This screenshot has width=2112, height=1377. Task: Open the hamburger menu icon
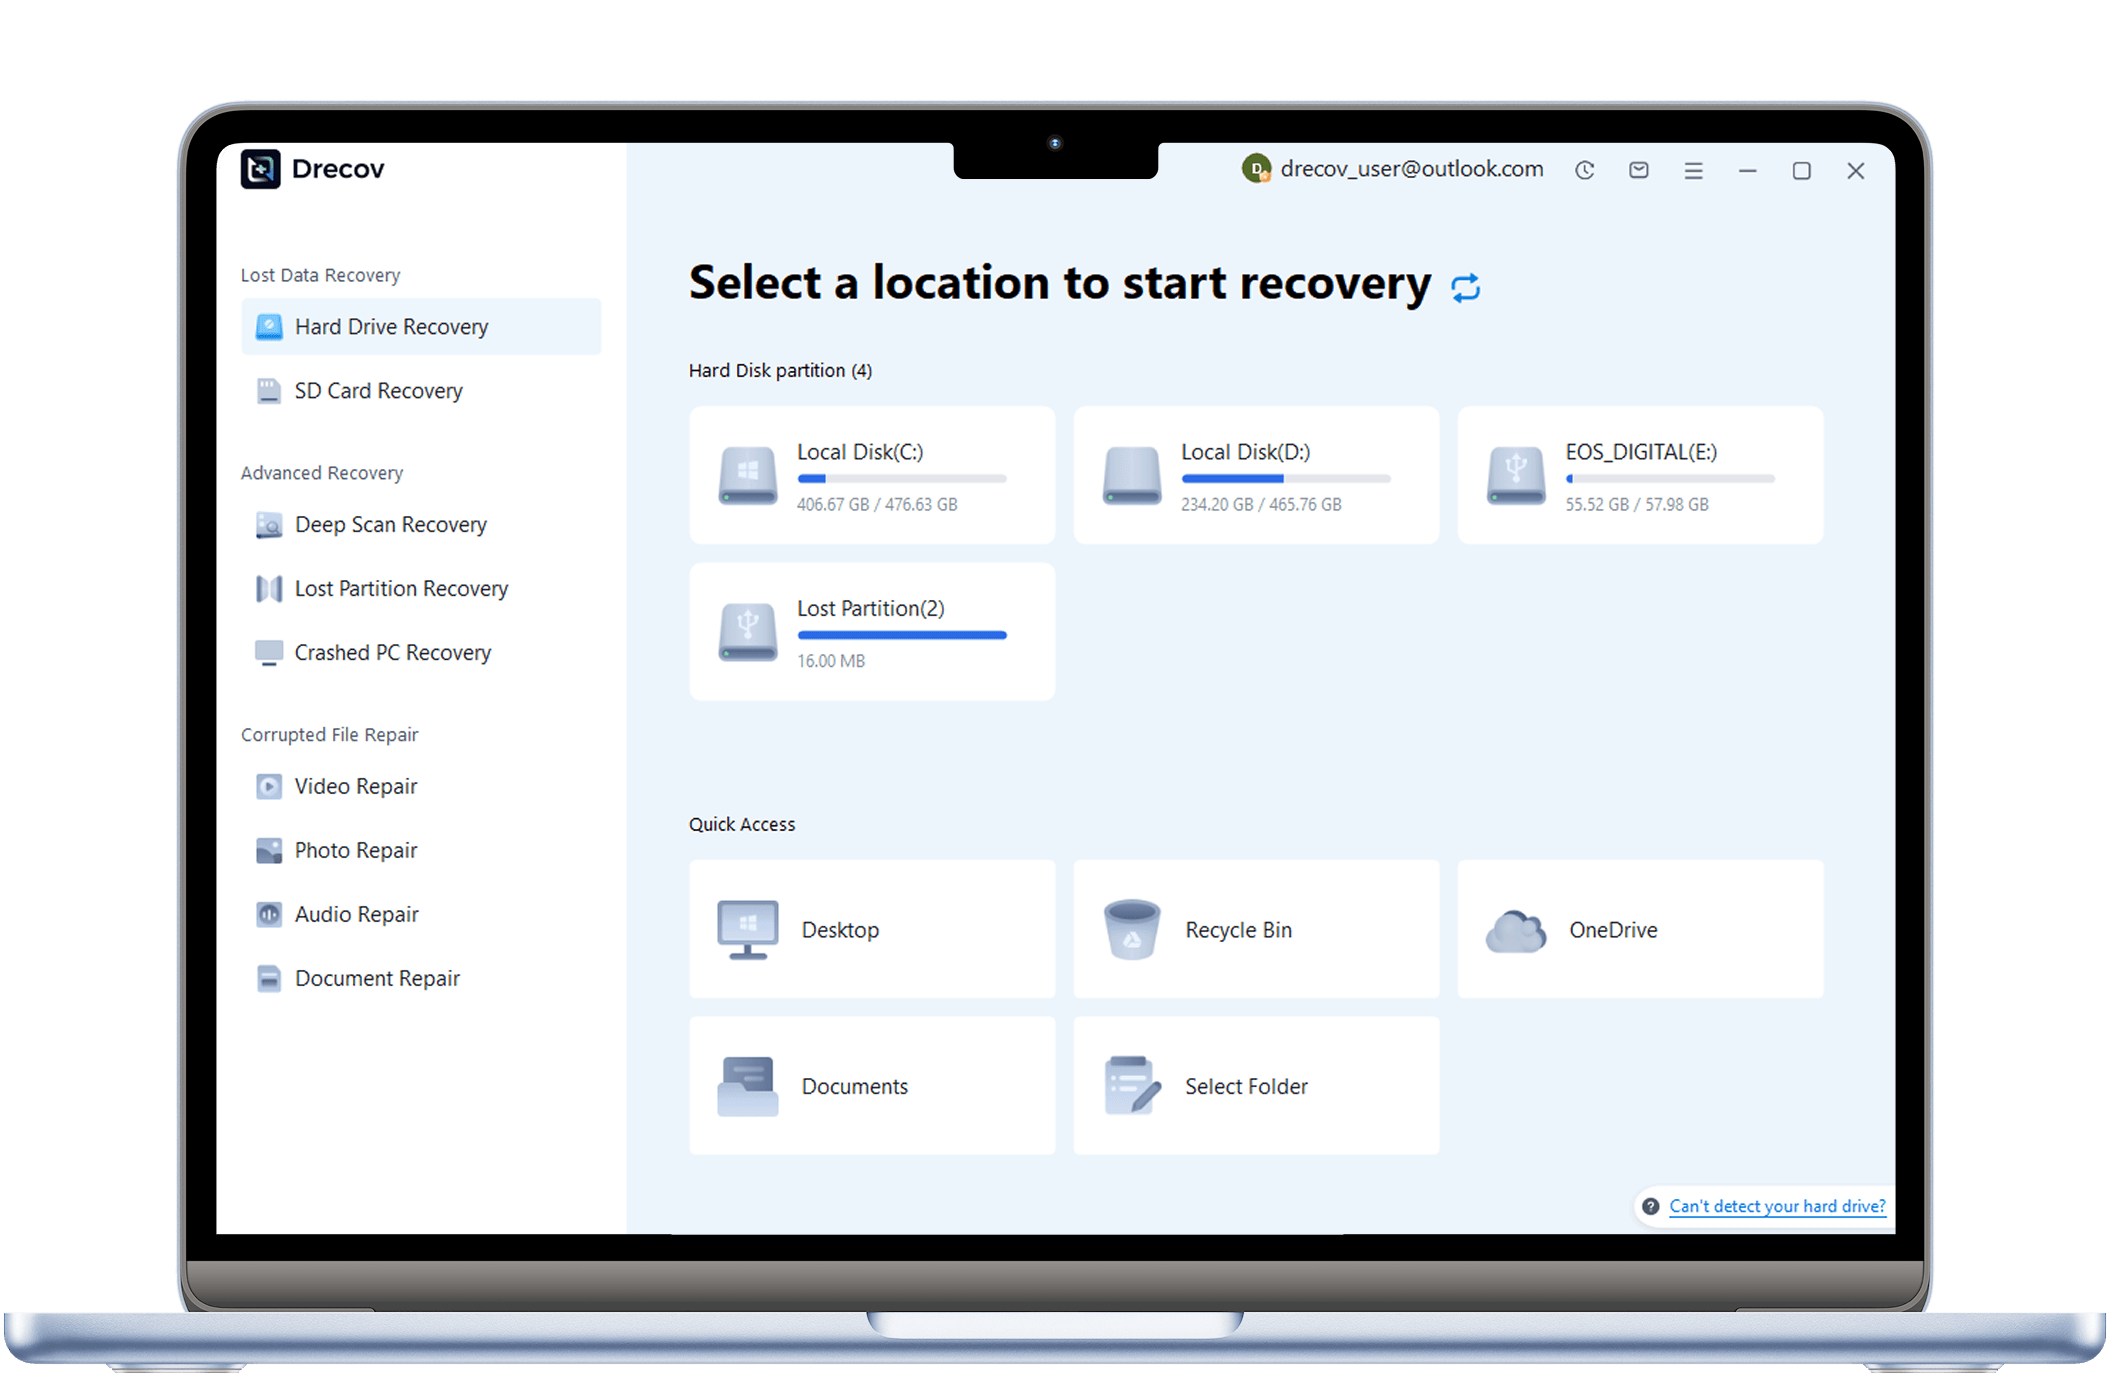(1693, 171)
